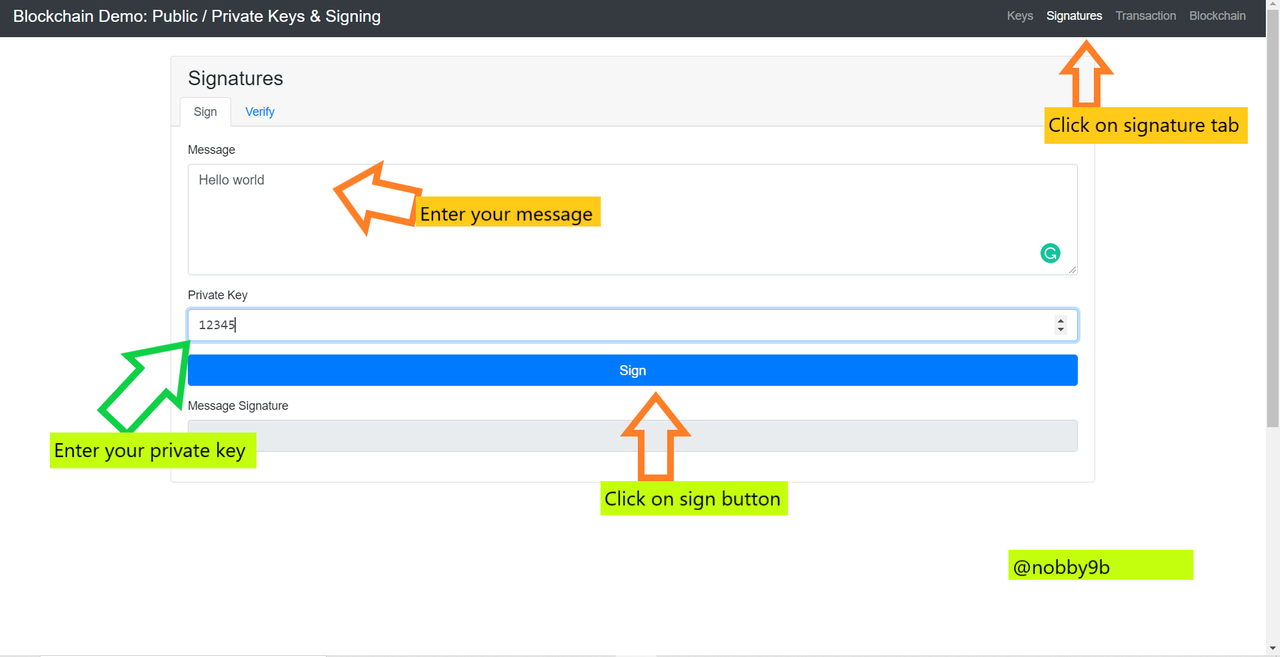Screen dimensions: 1280x657
Task: Decrement the Private Key value with down arrow
Action: pos(1061,330)
